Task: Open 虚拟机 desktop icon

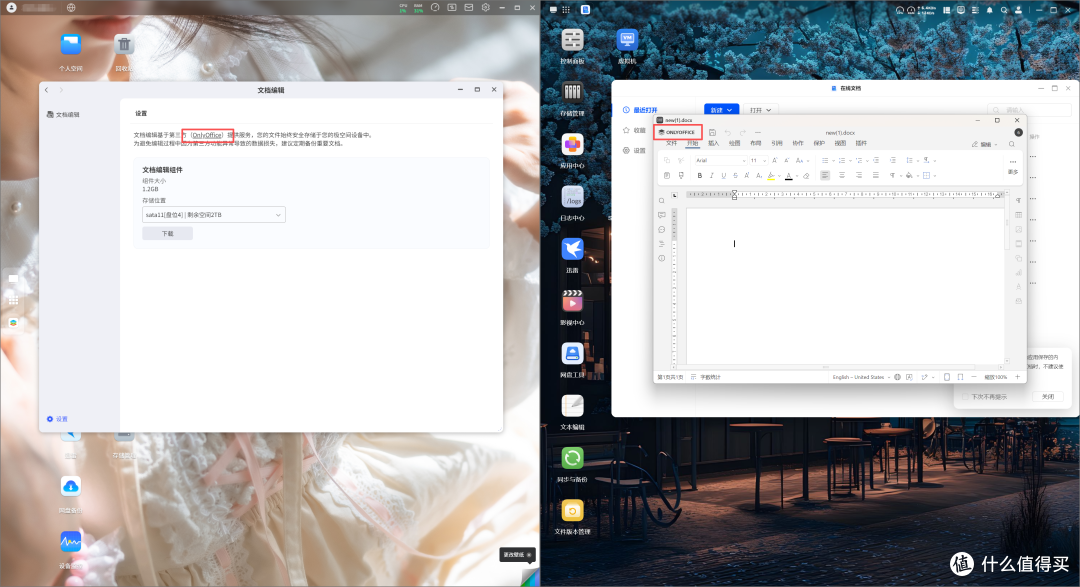Action: pyautogui.click(x=627, y=39)
